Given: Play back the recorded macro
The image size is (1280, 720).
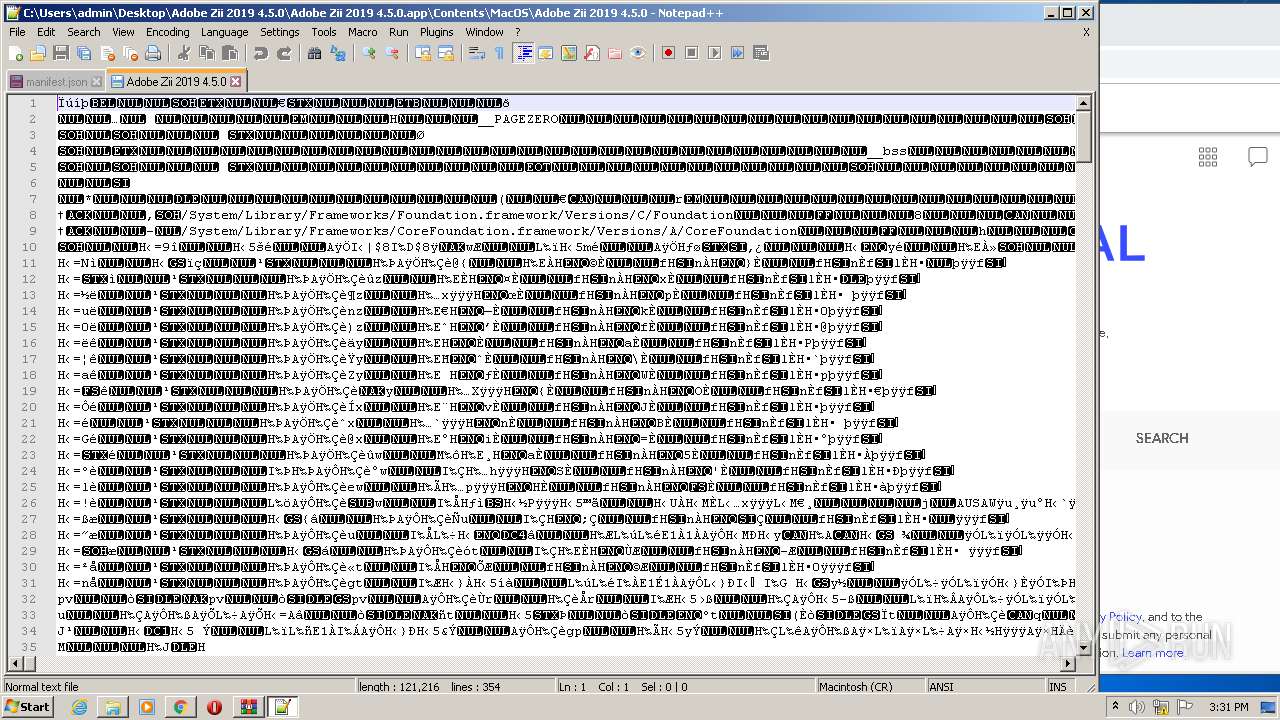Looking at the screenshot, I should point(714,53).
